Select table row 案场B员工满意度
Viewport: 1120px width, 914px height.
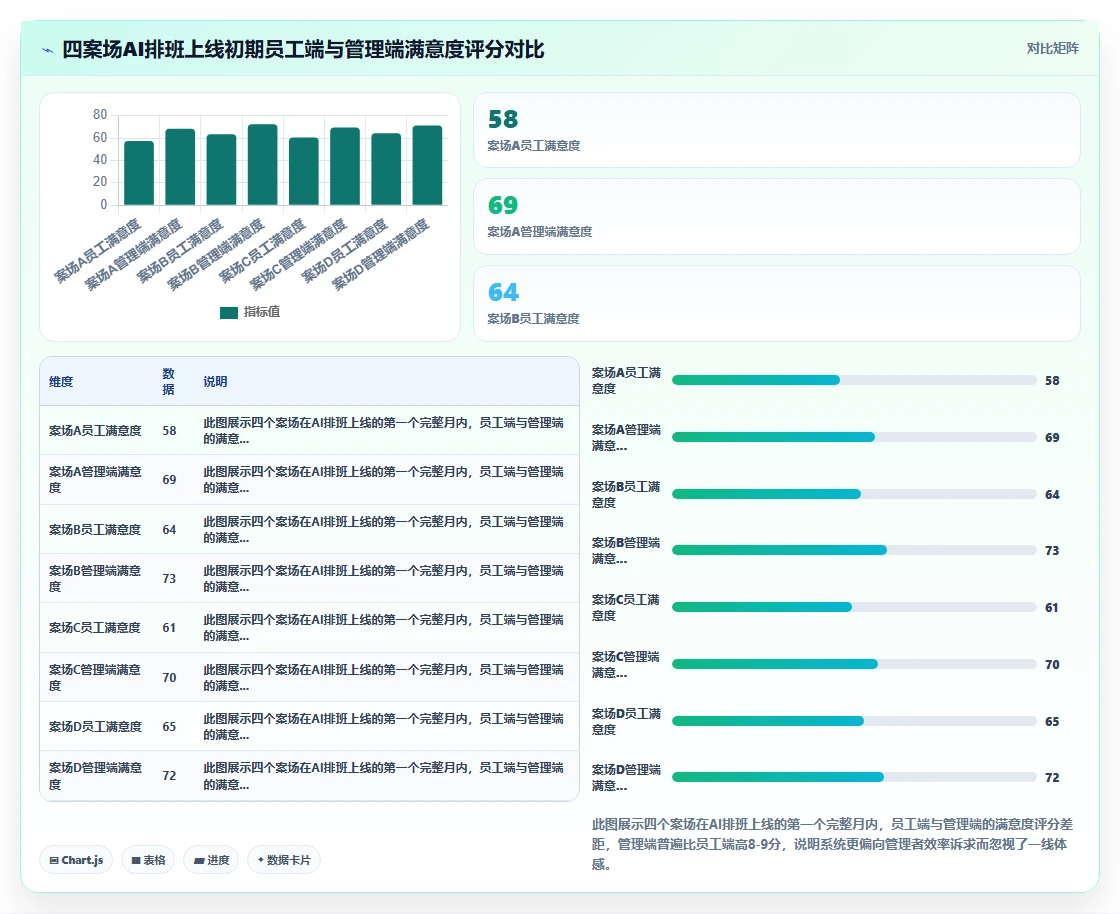[309, 529]
